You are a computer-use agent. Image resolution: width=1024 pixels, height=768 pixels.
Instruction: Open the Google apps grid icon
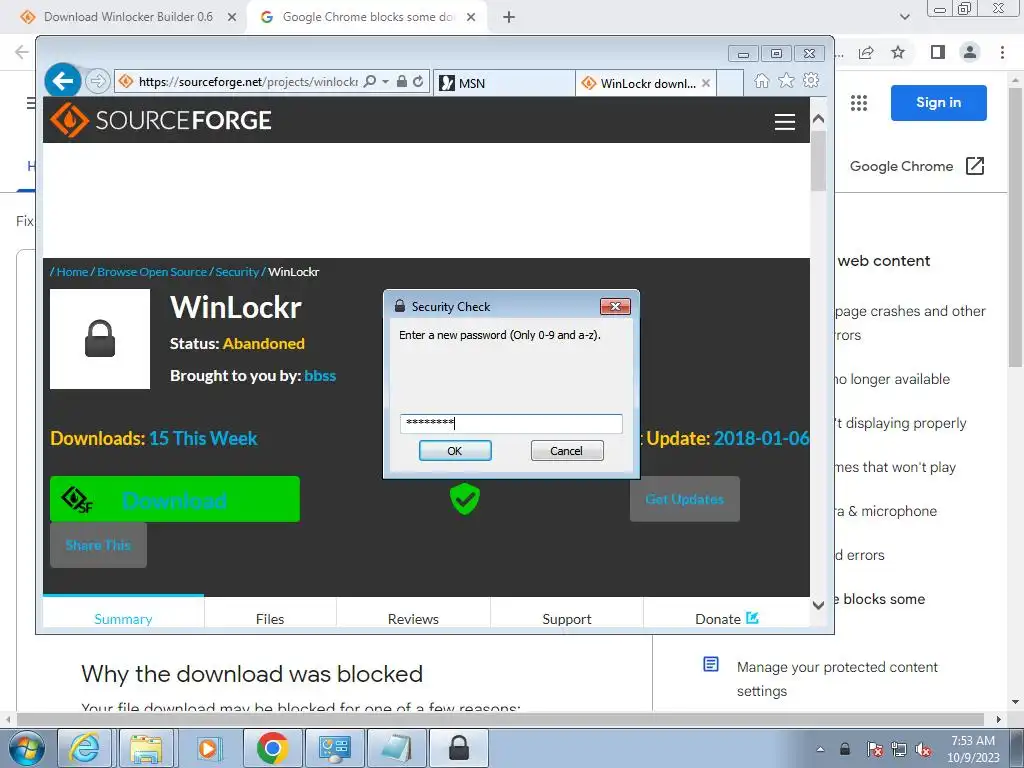(859, 103)
